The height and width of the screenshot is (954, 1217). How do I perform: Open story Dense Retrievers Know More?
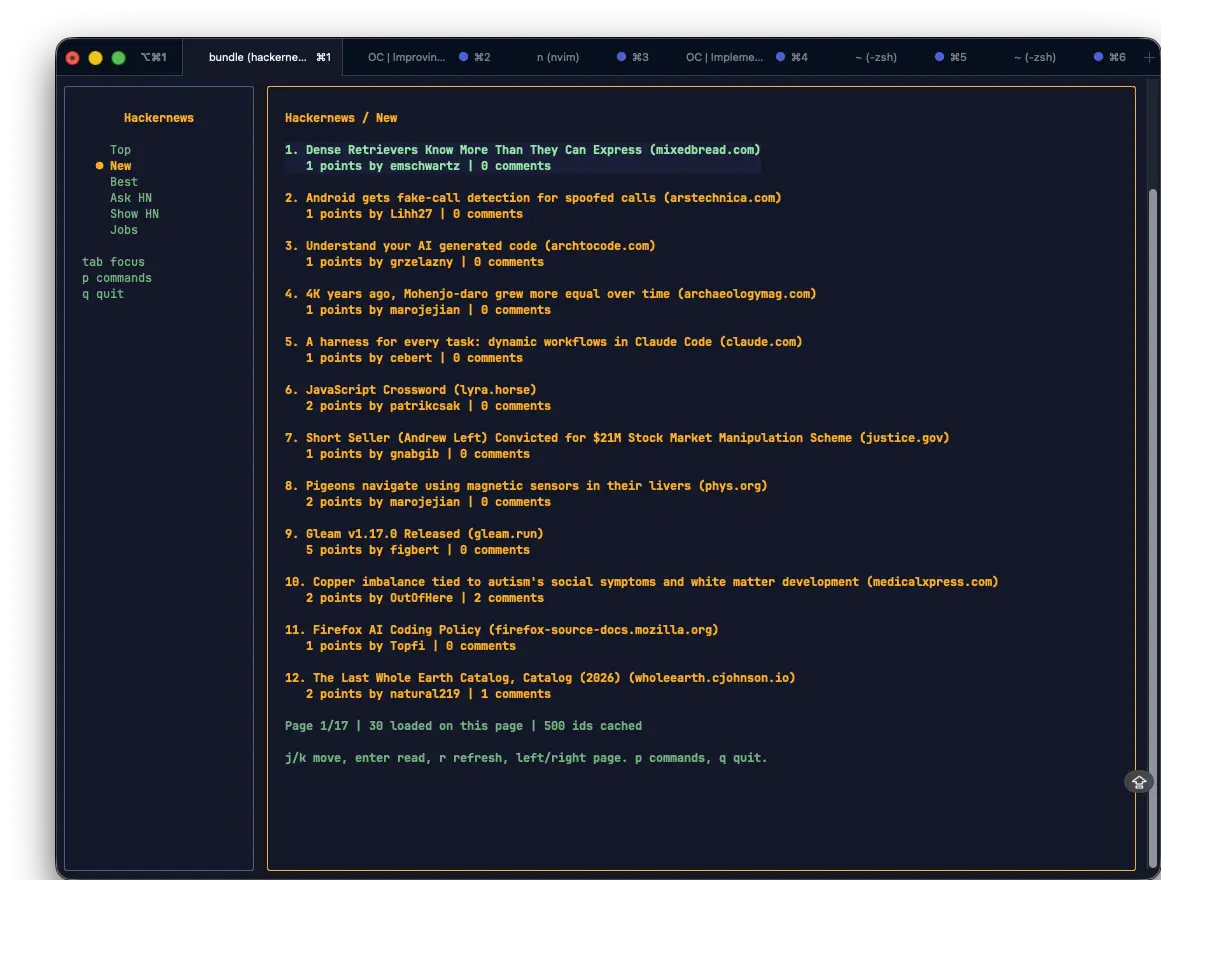click(x=522, y=150)
